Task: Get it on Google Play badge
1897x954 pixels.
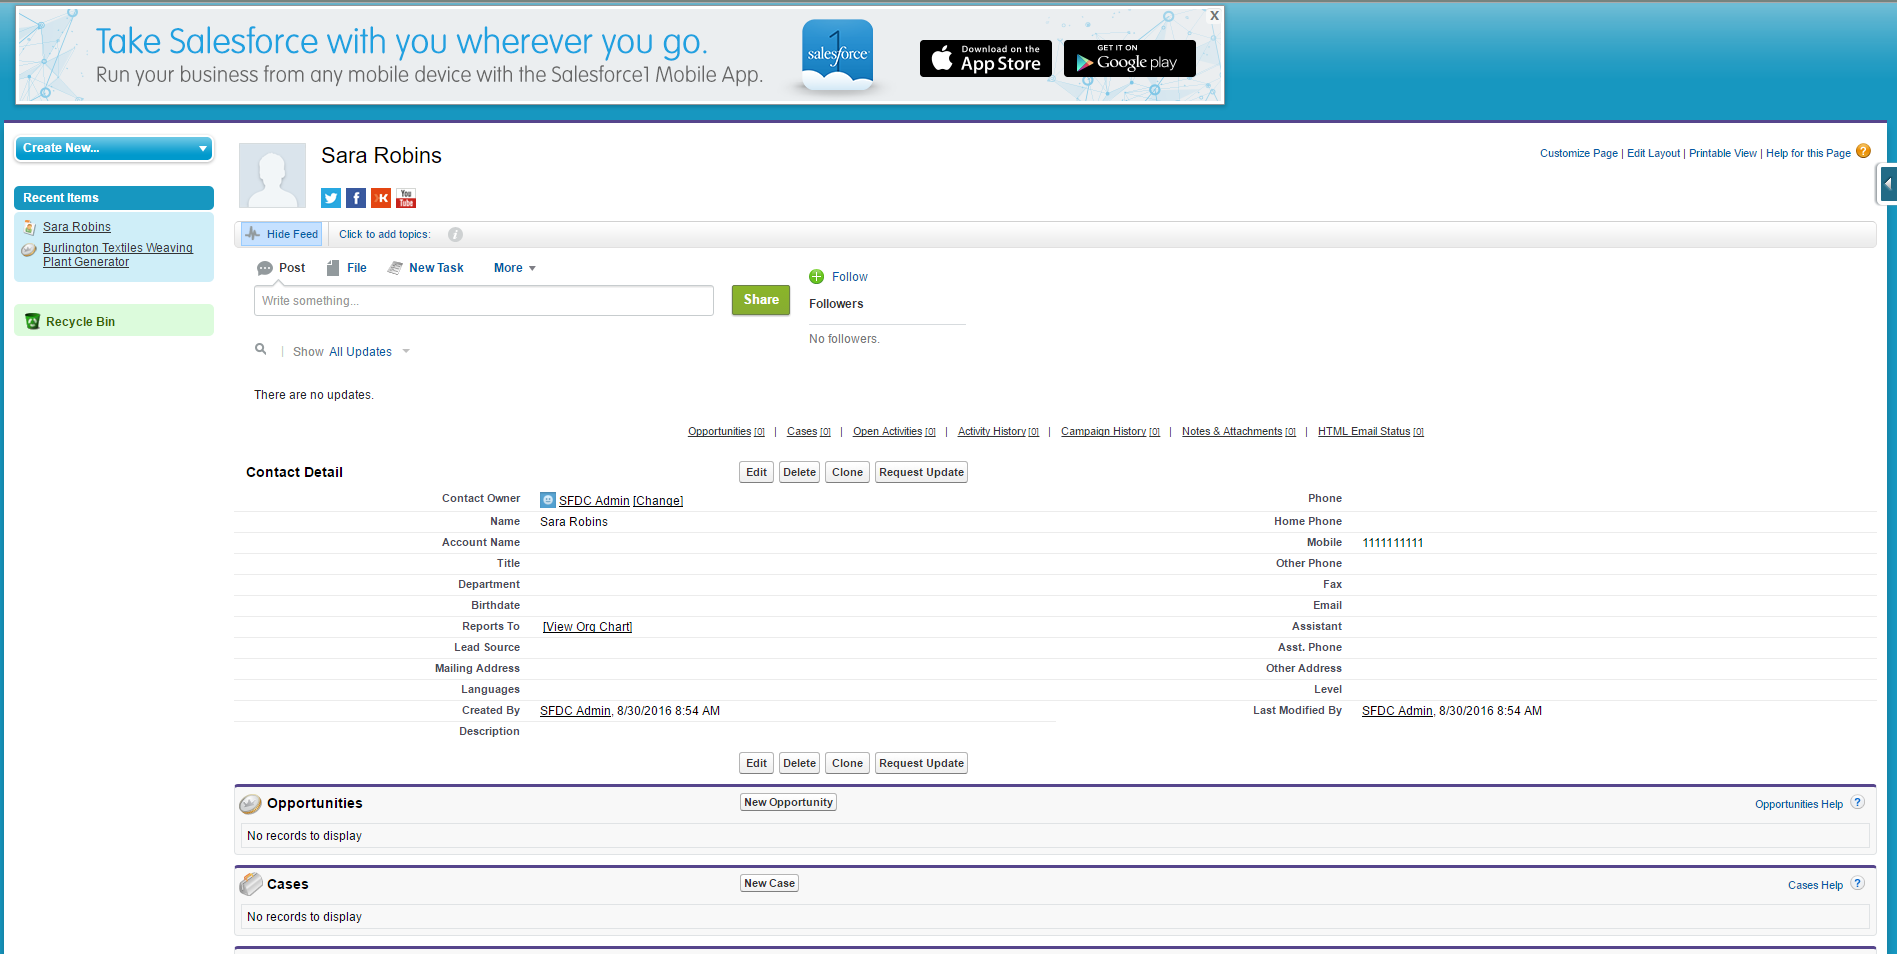Action: (x=1130, y=58)
